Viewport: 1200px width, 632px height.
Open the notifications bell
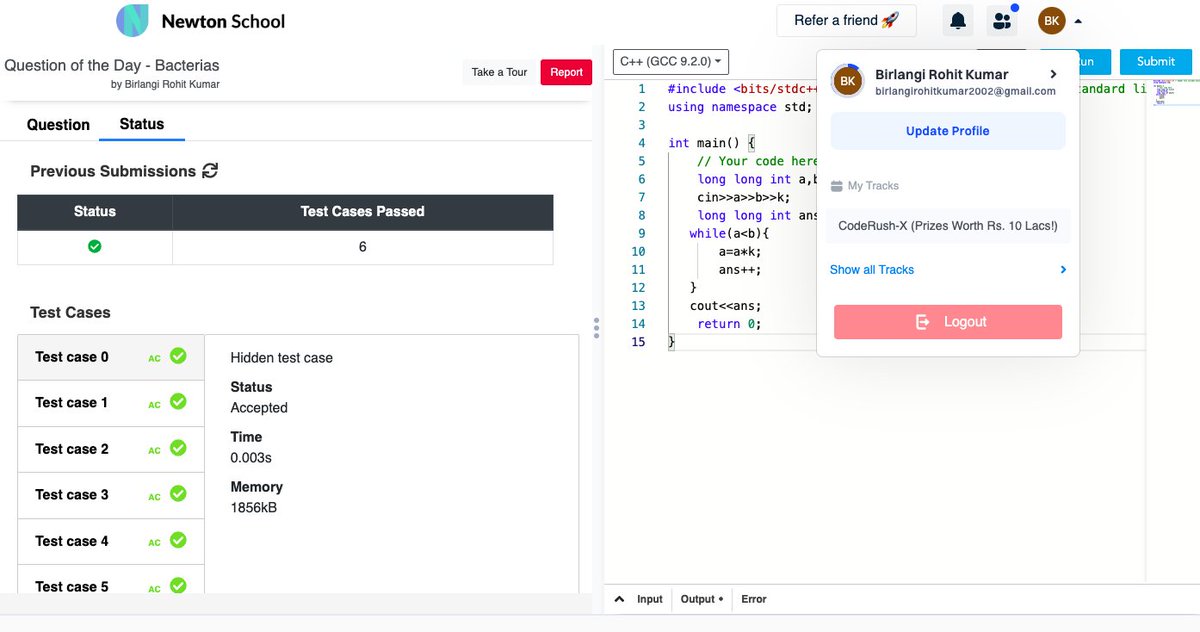[958, 20]
